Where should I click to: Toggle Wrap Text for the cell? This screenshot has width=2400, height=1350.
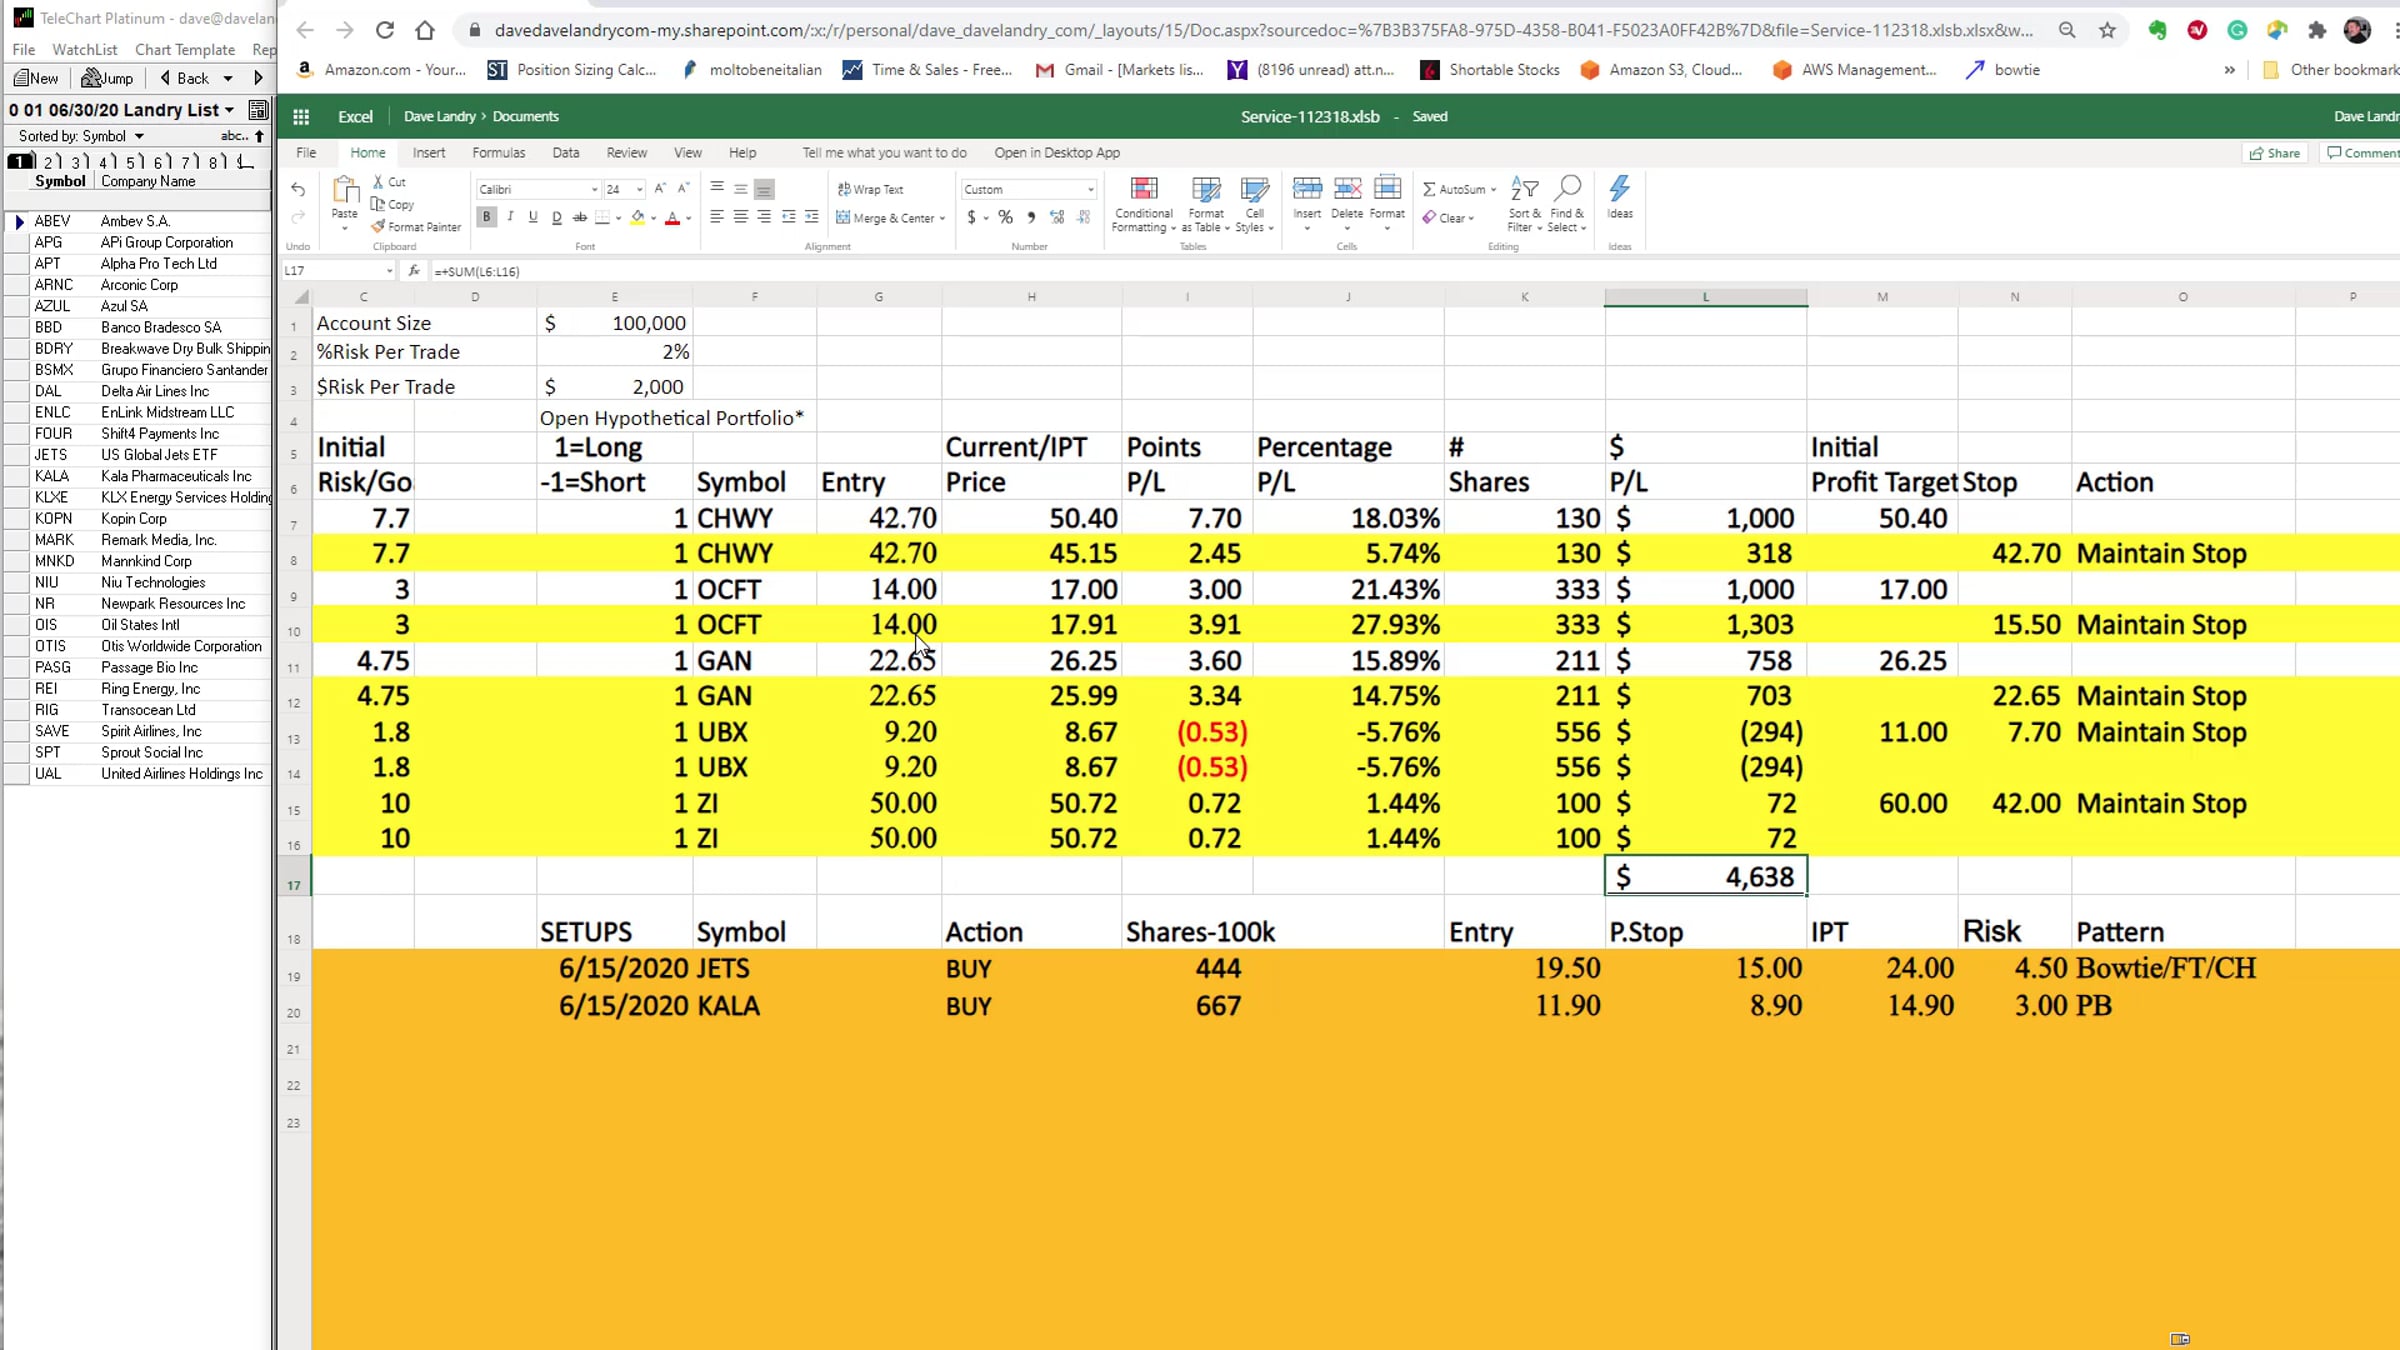coord(870,189)
